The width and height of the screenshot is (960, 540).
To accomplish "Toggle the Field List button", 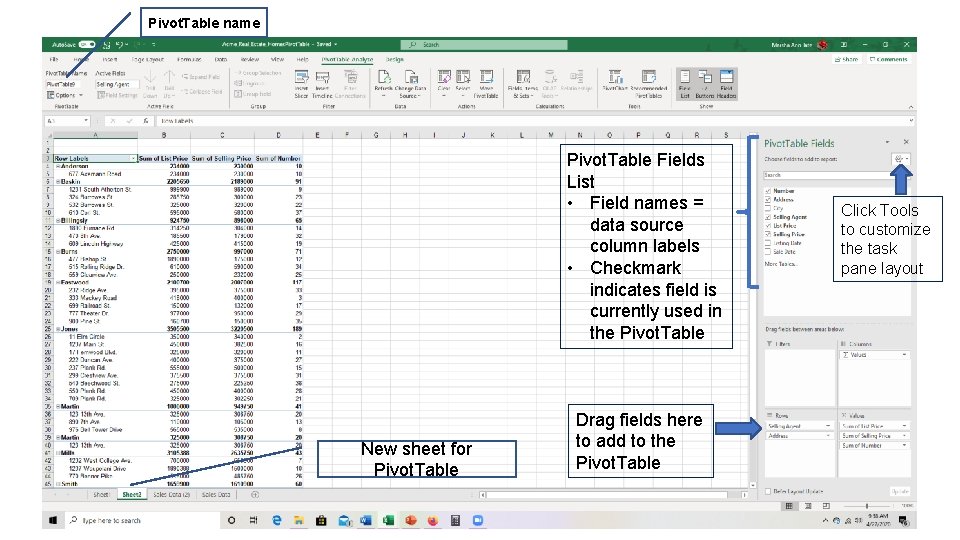I will 685,83.
